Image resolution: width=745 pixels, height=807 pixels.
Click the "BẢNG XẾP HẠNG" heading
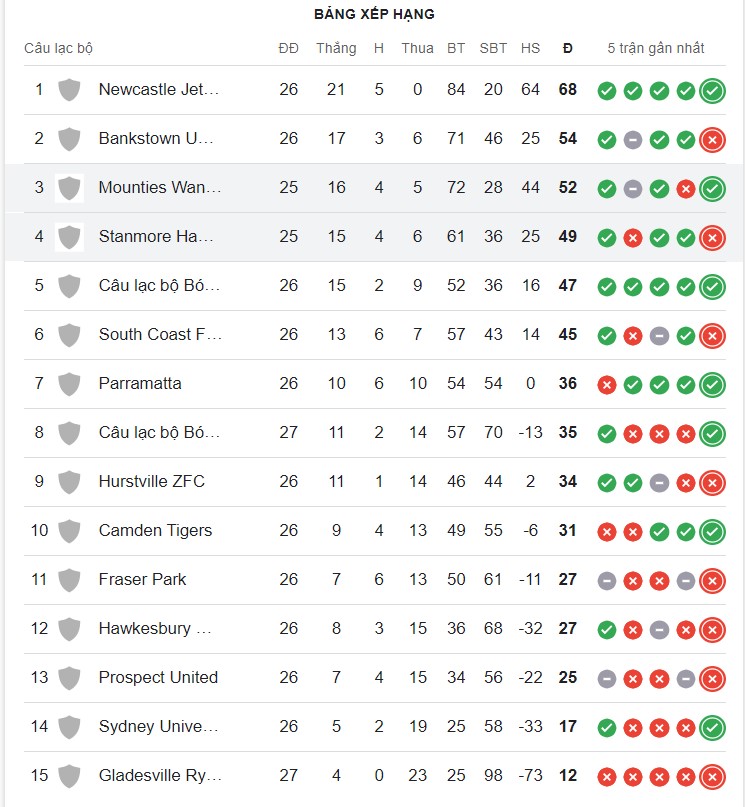(x=374, y=14)
